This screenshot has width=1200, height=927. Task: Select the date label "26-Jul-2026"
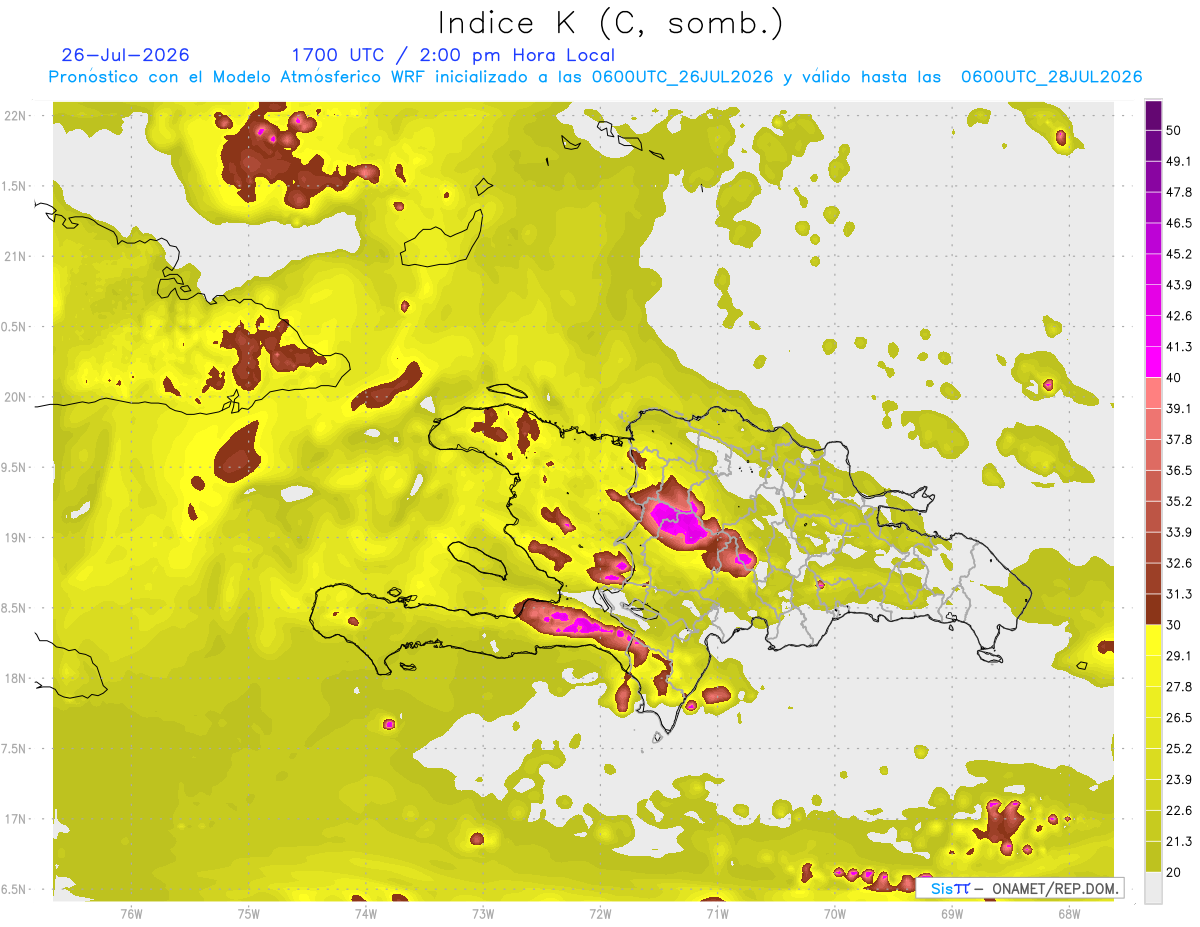pyautogui.click(x=125, y=55)
